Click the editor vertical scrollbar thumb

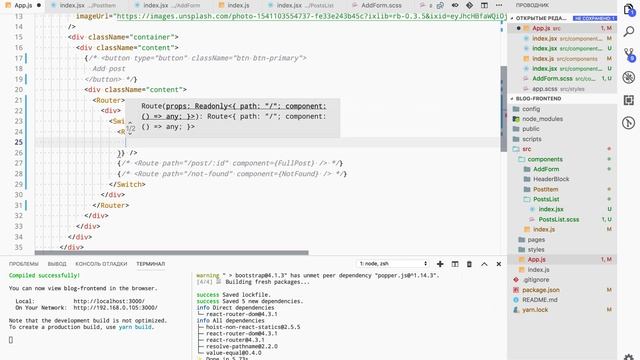pos(504,109)
